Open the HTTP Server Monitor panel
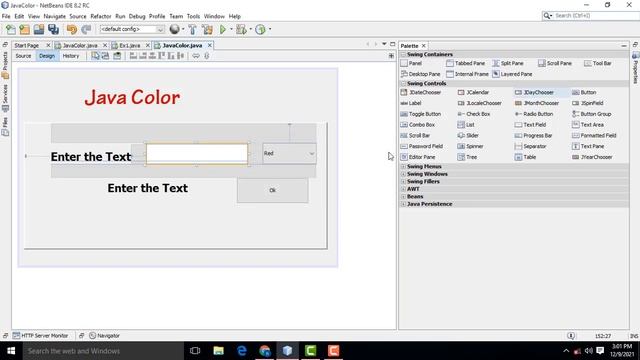640x360 pixels. [x=40, y=336]
